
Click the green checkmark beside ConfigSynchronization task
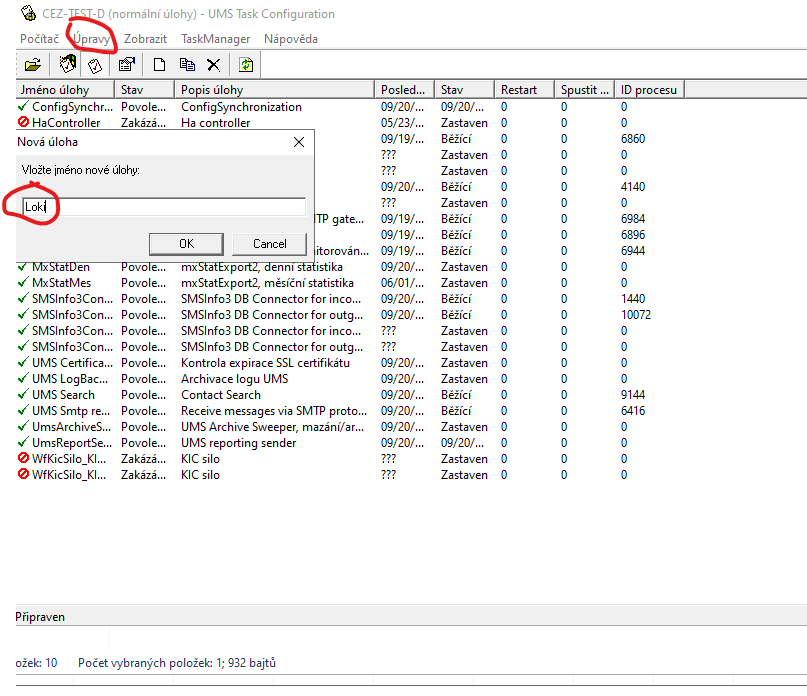click(23, 107)
